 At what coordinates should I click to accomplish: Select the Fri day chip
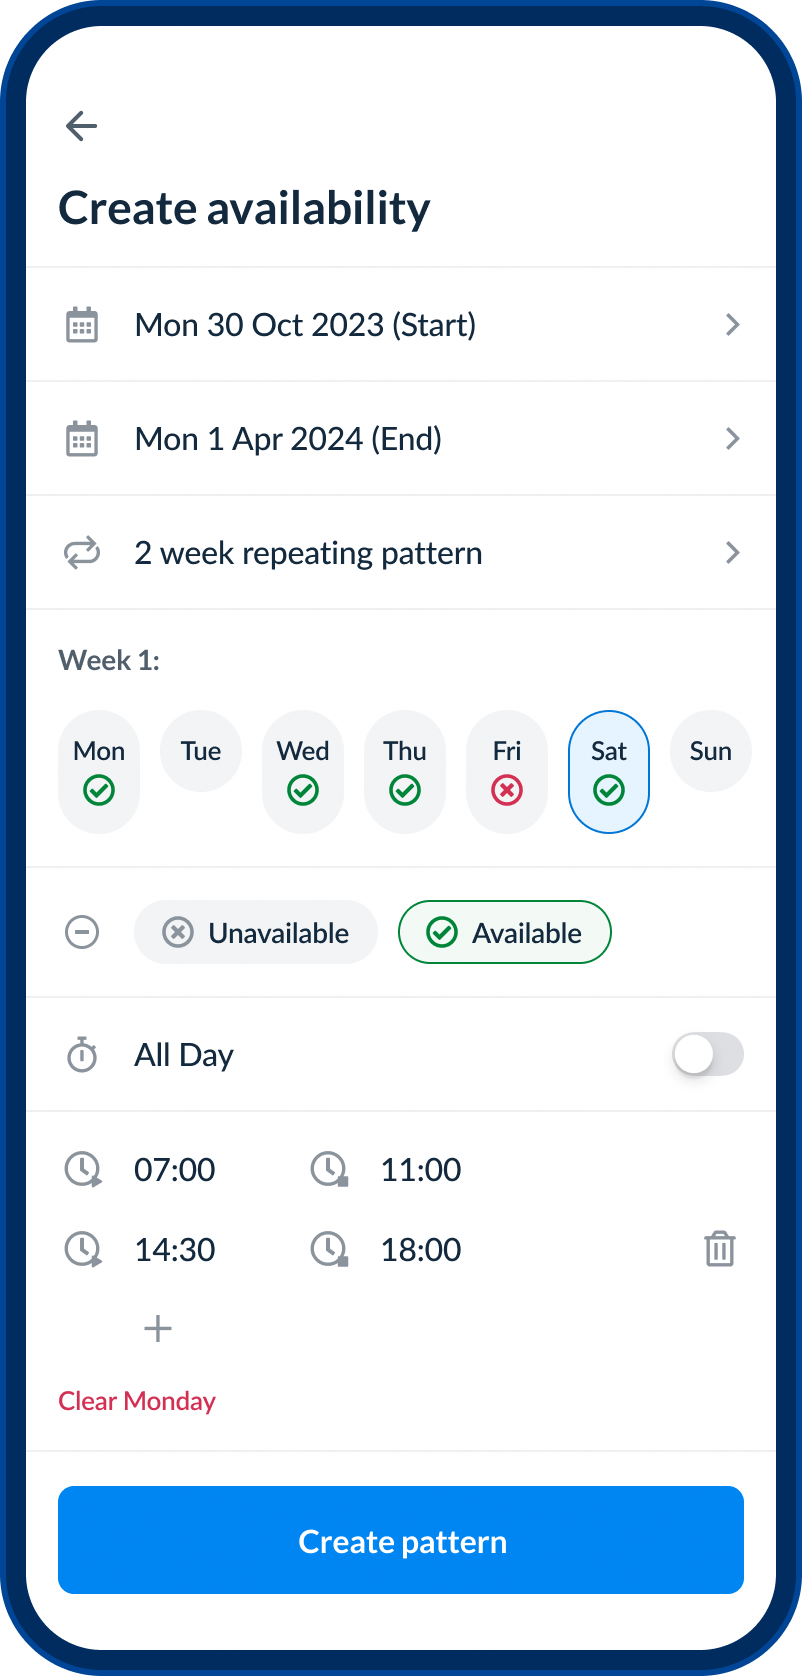(x=507, y=771)
